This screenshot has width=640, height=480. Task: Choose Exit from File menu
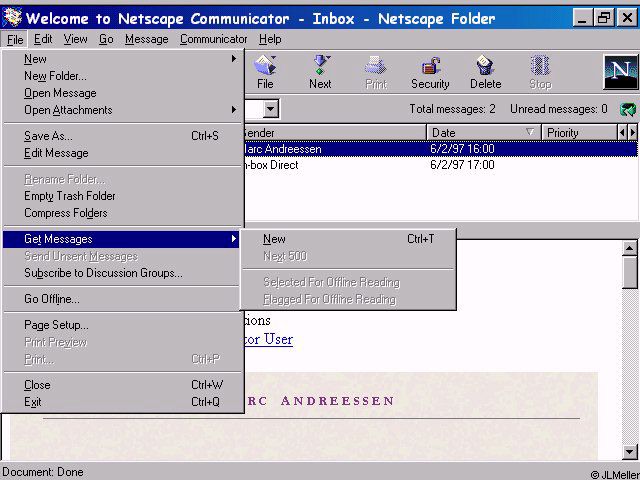coord(121,402)
